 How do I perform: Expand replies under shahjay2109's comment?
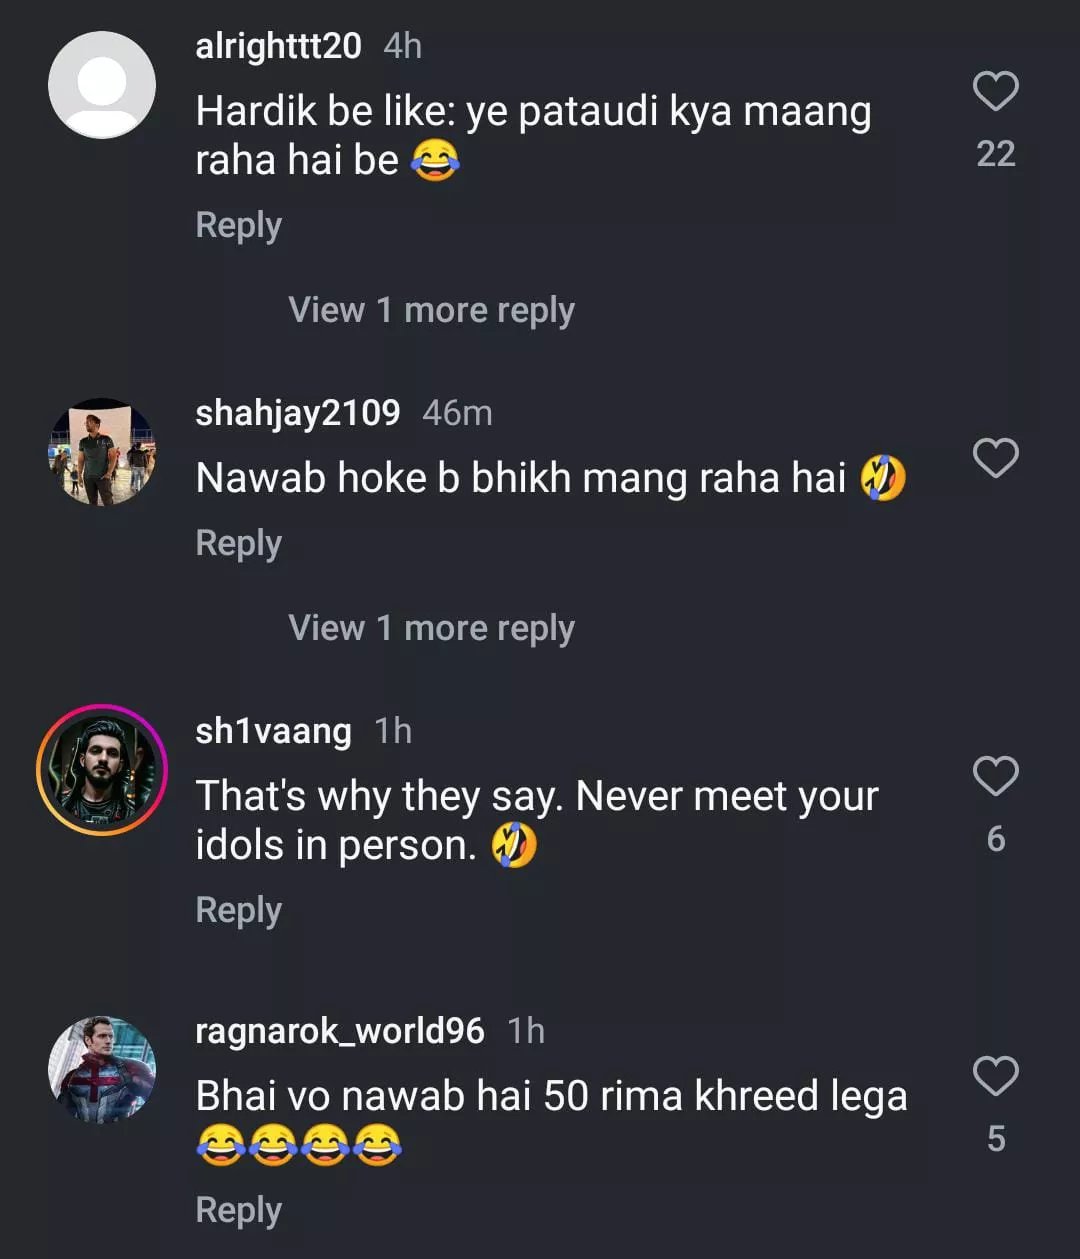pyautogui.click(x=431, y=628)
